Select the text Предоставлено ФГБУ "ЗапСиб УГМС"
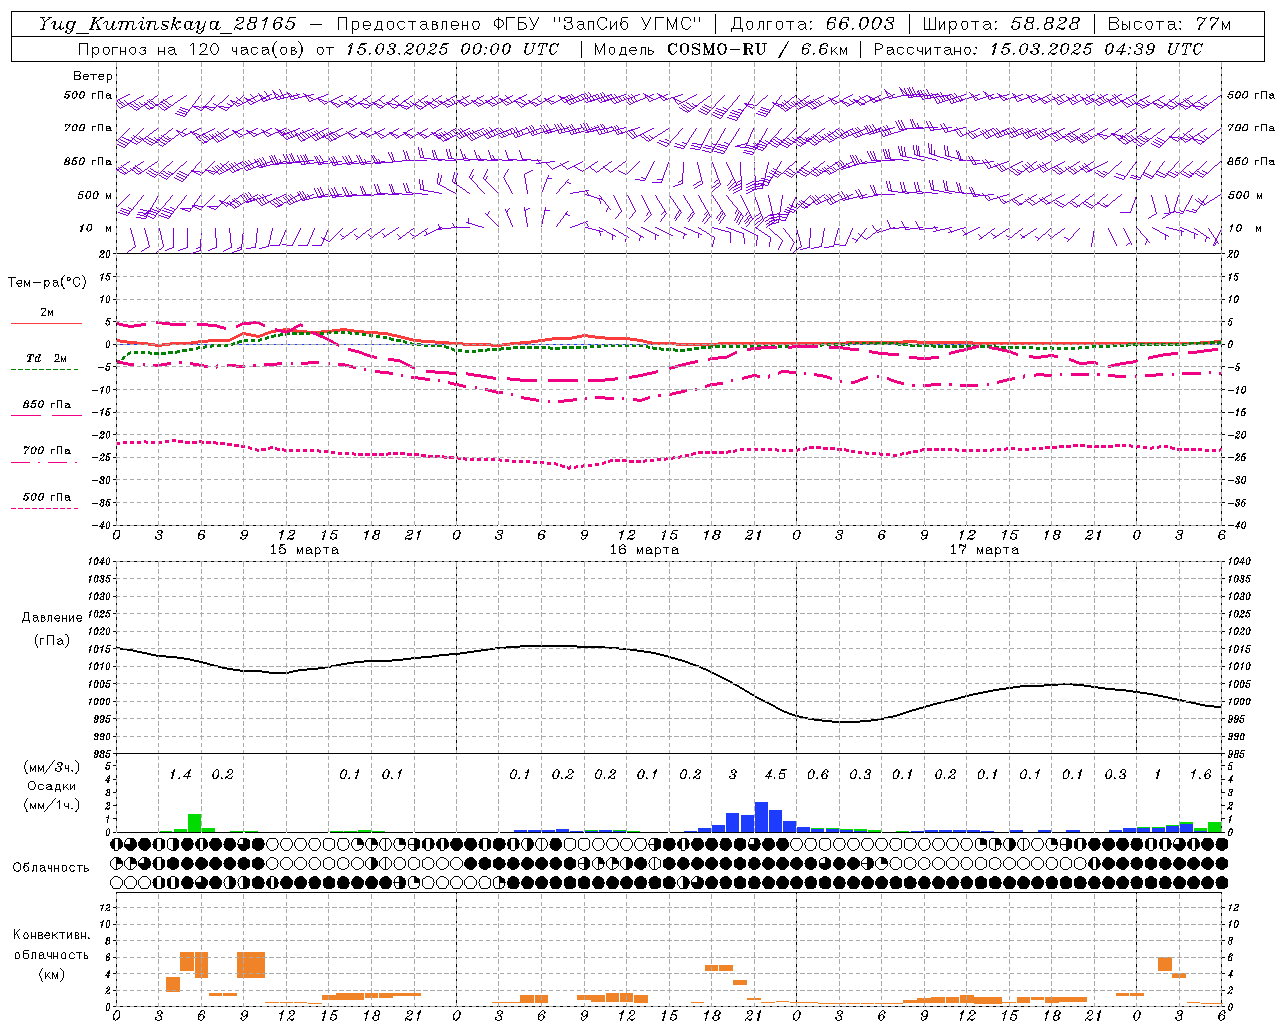This screenshot has width=1280, height=1024. coord(519,24)
